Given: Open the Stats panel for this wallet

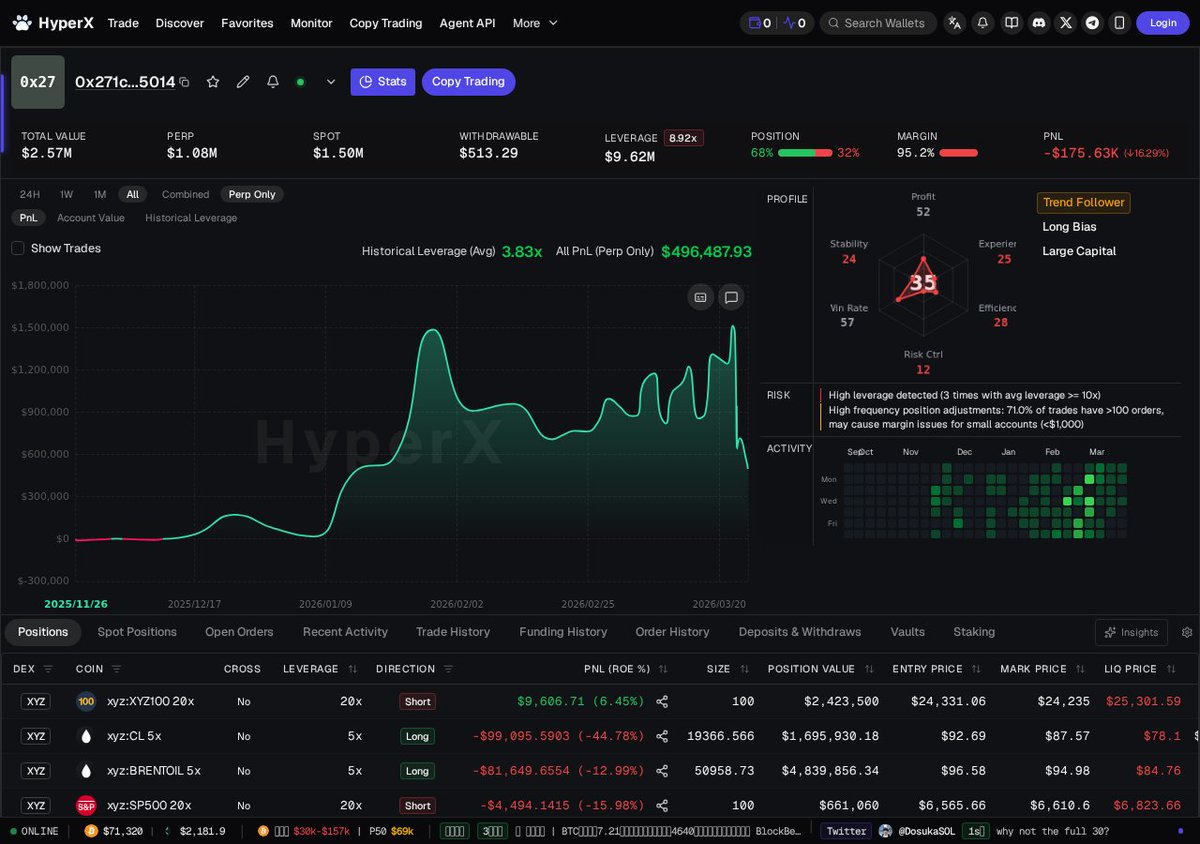Looking at the screenshot, I should pos(382,82).
